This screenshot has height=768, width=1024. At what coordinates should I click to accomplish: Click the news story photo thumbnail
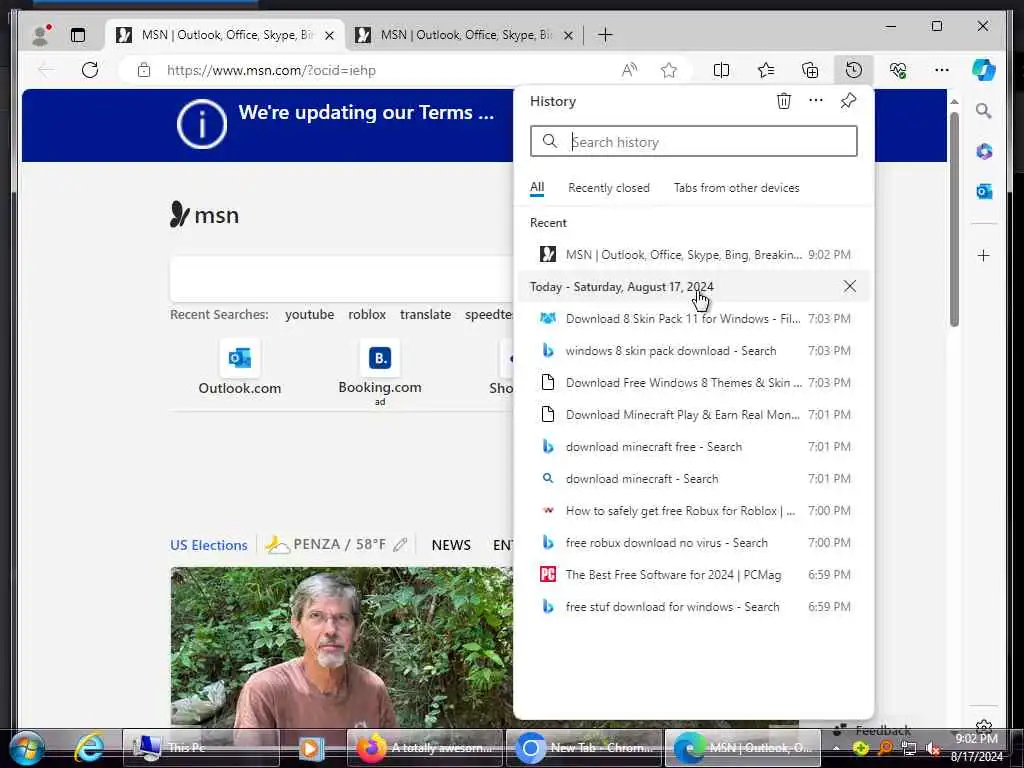coord(342,647)
